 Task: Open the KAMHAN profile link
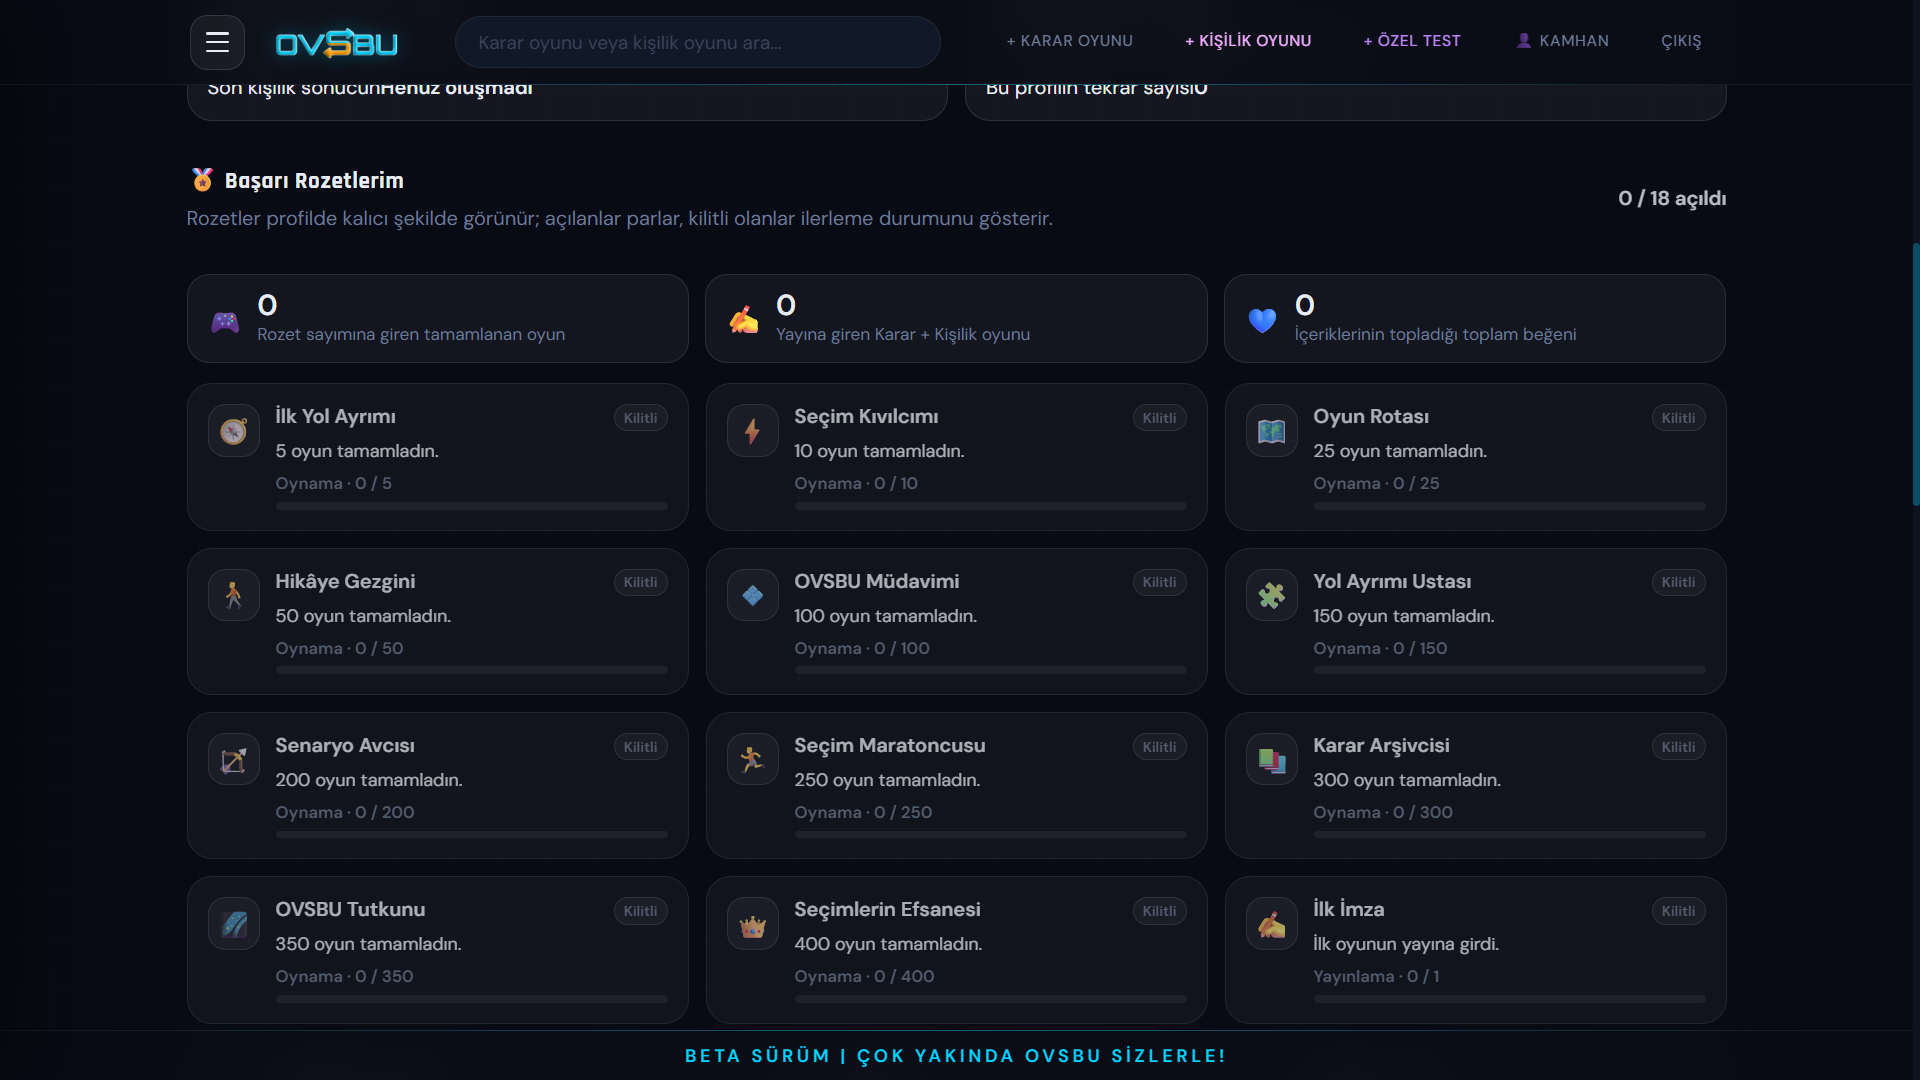(1563, 41)
